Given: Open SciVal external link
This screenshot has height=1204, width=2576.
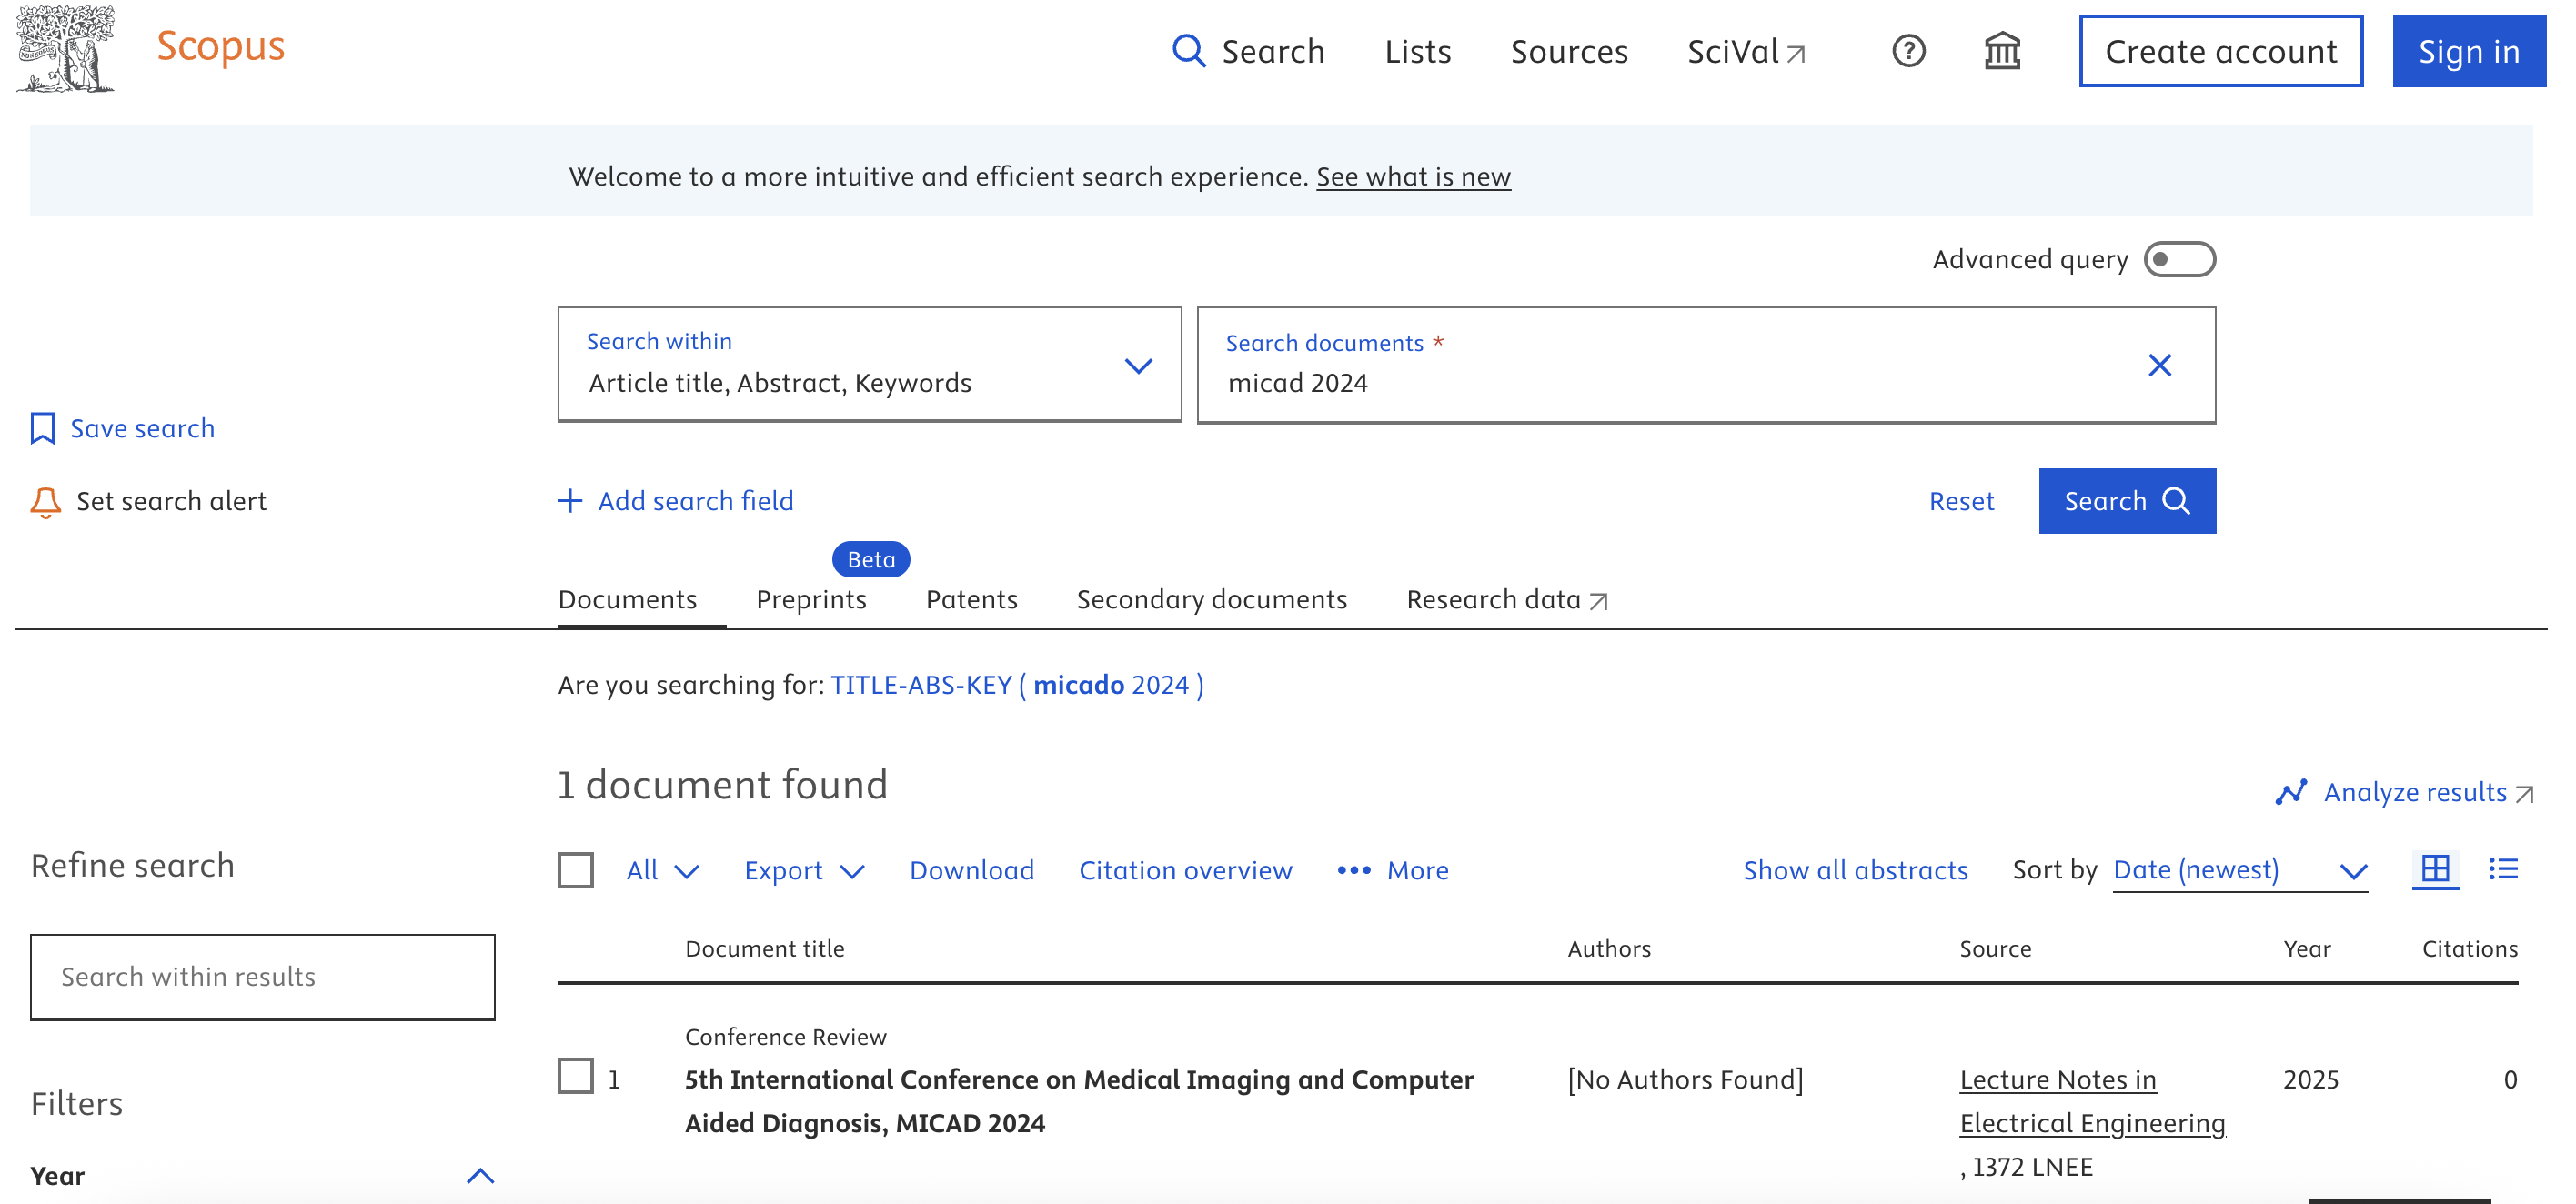Looking at the screenshot, I should tap(1746, 51).
